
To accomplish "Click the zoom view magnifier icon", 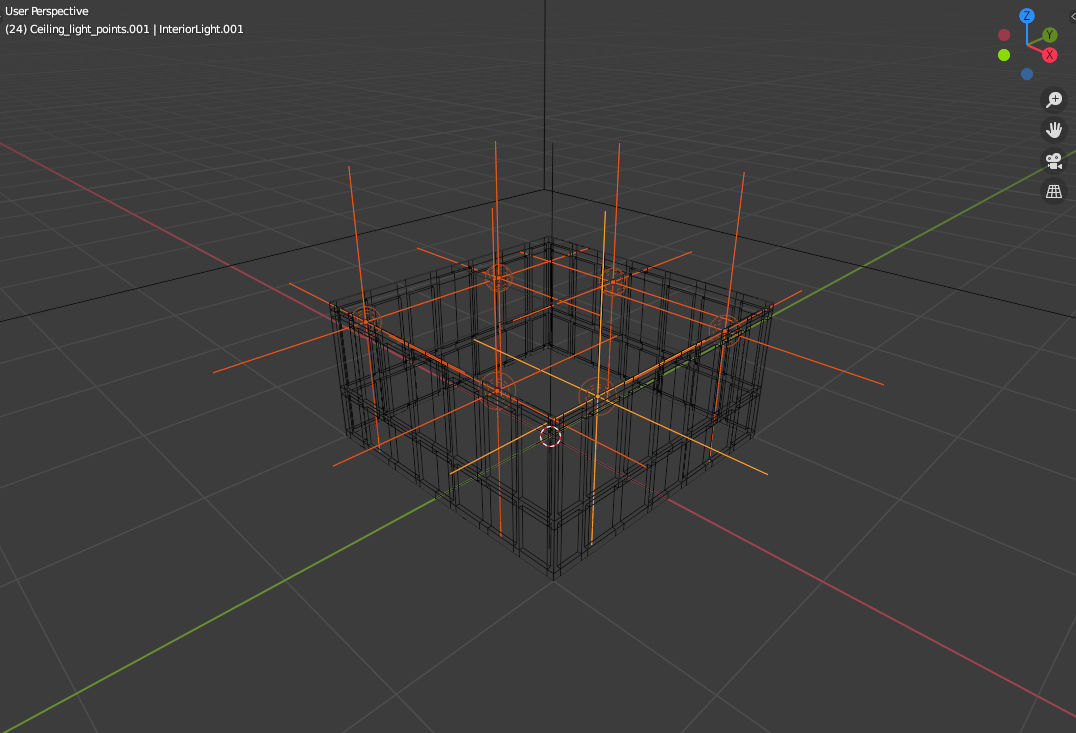I will click(1053, 100).
